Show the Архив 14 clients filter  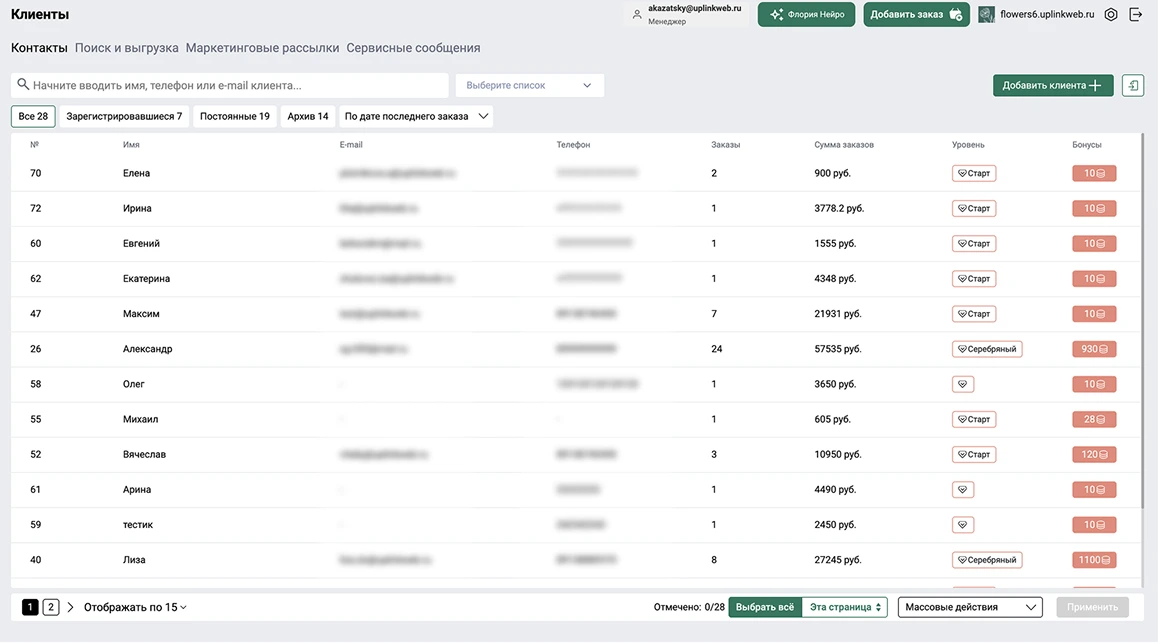point(307,117)
